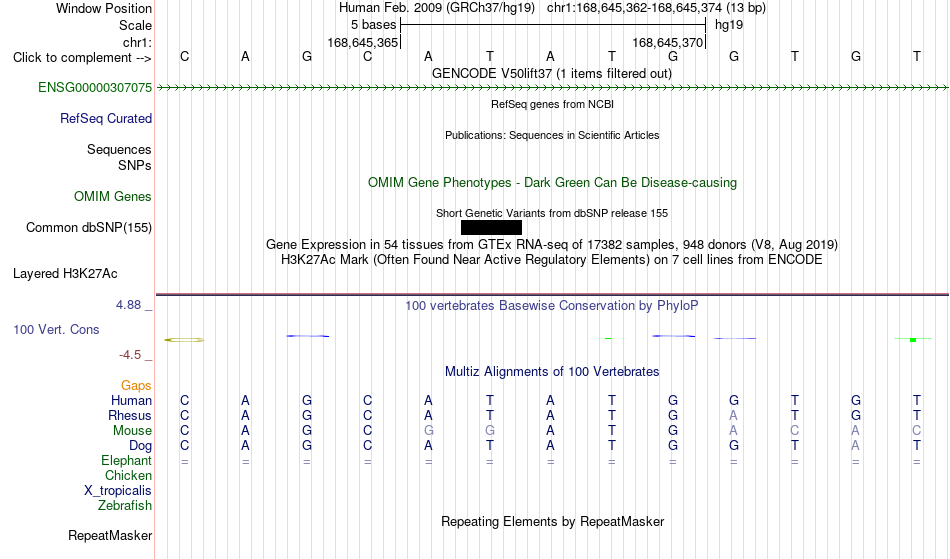Click the 5 bases scale bar
Screen dimensions: 950x559
point(553,25)
